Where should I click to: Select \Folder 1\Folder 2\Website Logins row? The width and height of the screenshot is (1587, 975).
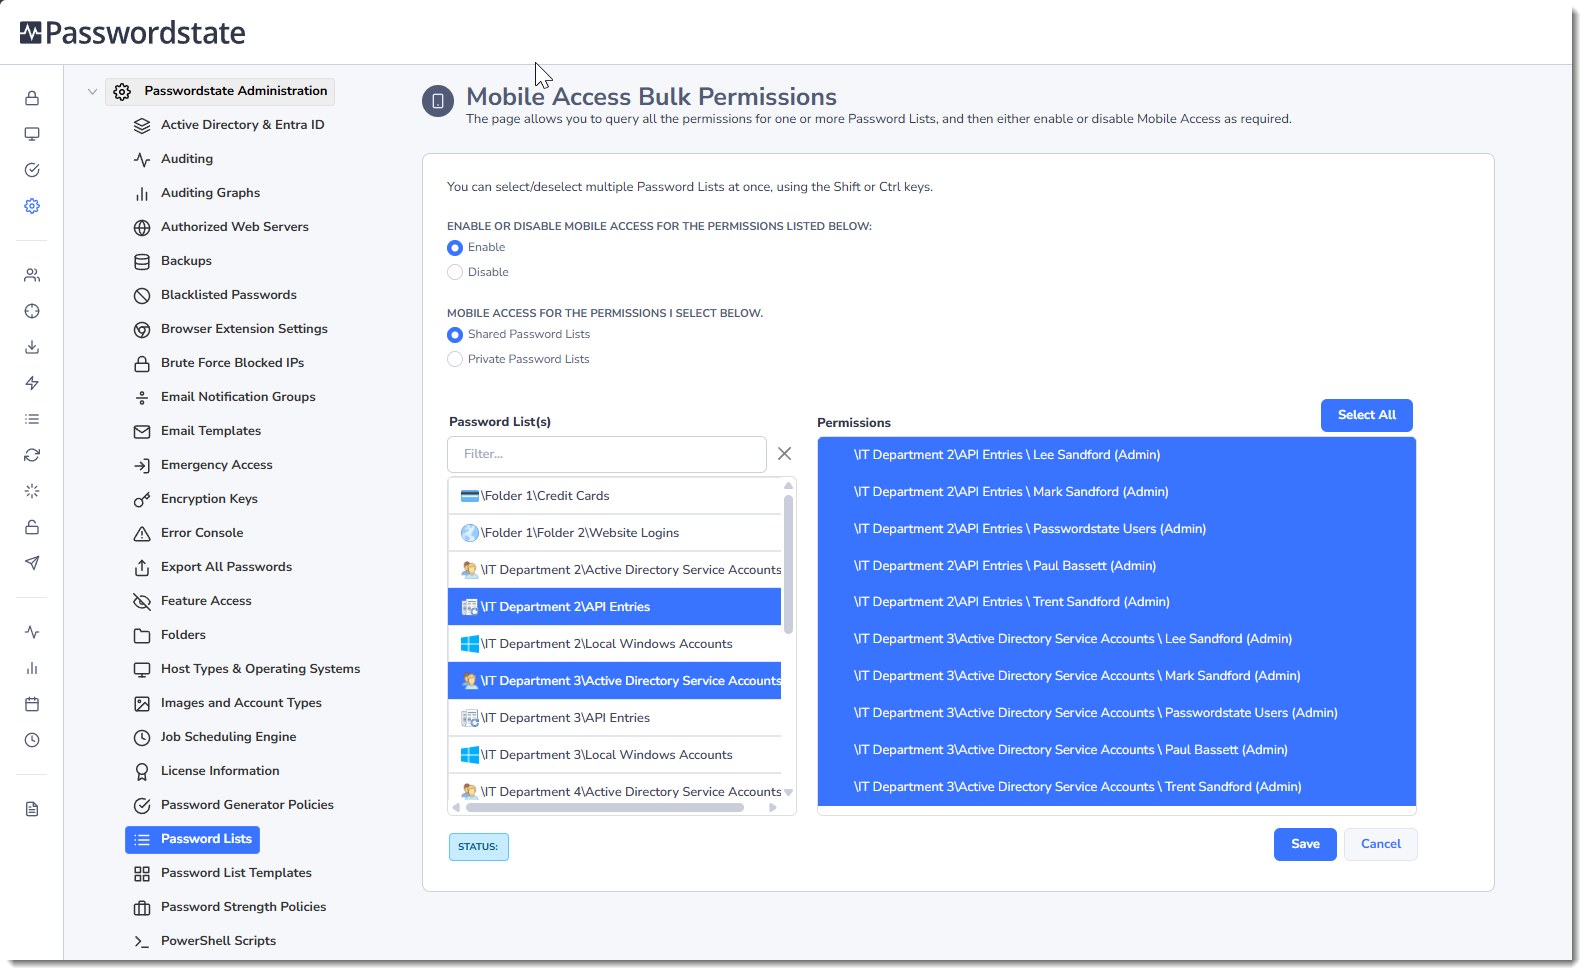pyautogui.click(x=615, y=533)
